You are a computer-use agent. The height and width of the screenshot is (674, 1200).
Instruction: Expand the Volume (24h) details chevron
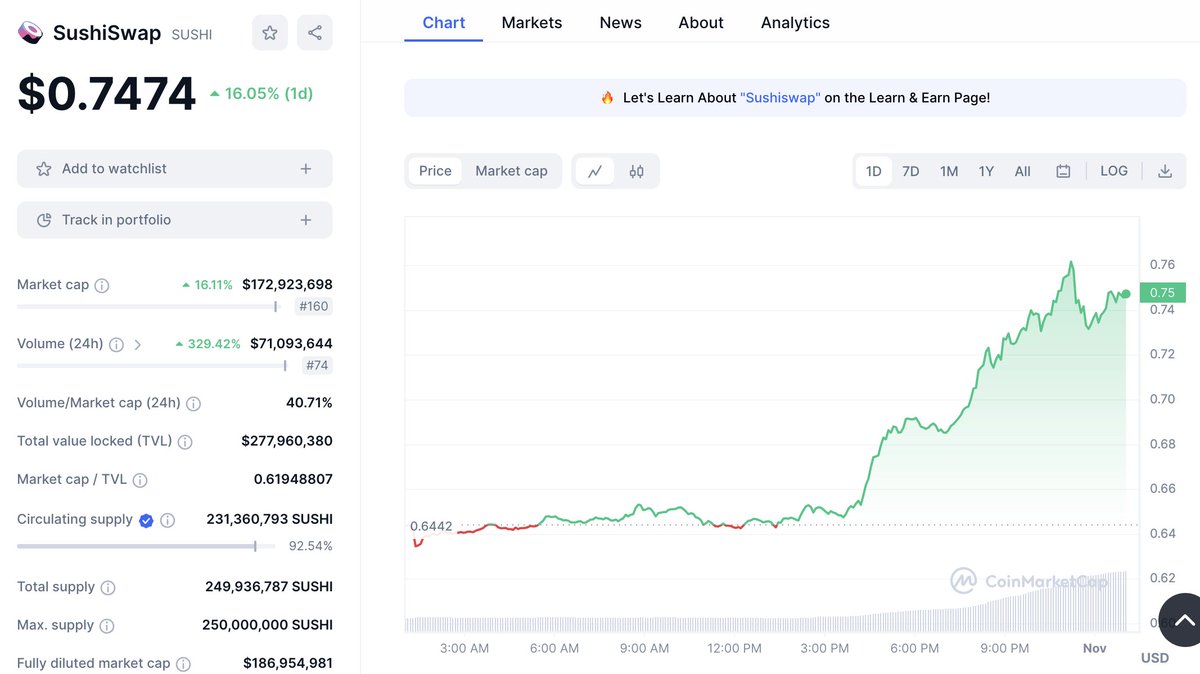click(138, 343)
